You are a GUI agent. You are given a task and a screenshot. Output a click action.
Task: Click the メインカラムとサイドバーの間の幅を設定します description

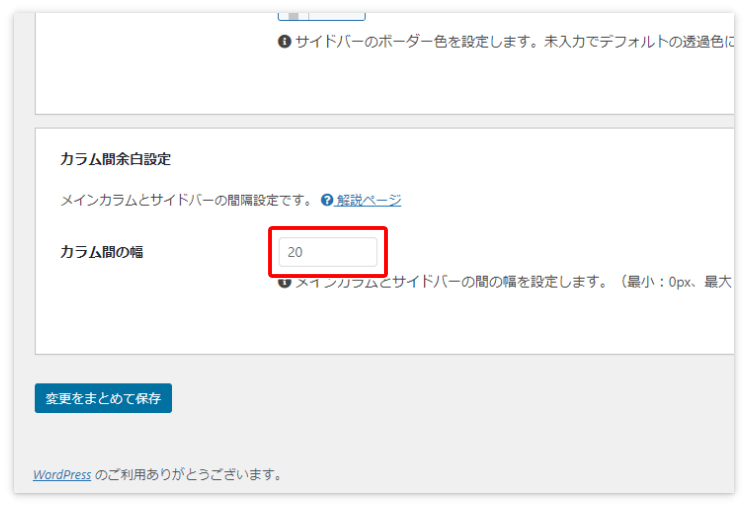(x=513, y=282)
